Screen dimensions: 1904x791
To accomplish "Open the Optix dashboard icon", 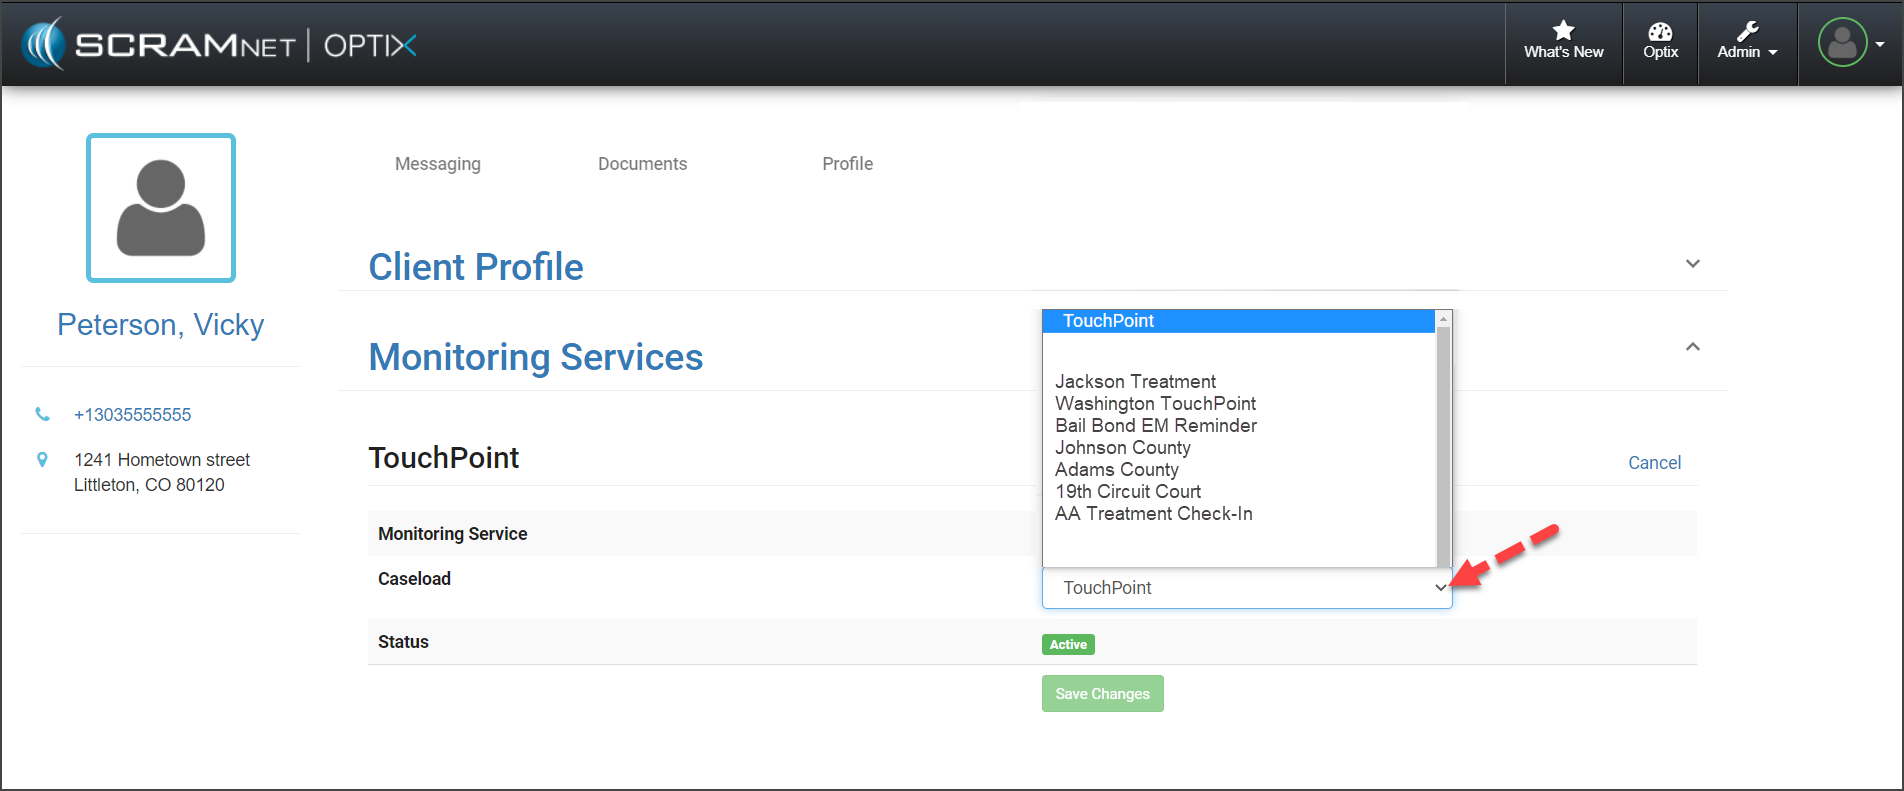I will [1660, 32].
